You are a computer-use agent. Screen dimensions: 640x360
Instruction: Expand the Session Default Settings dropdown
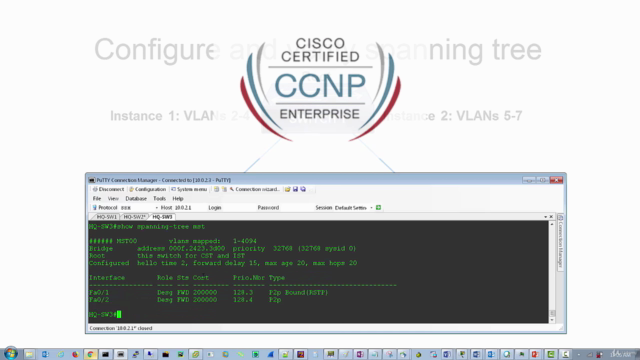pyautogui.click(x=371, y=208)
